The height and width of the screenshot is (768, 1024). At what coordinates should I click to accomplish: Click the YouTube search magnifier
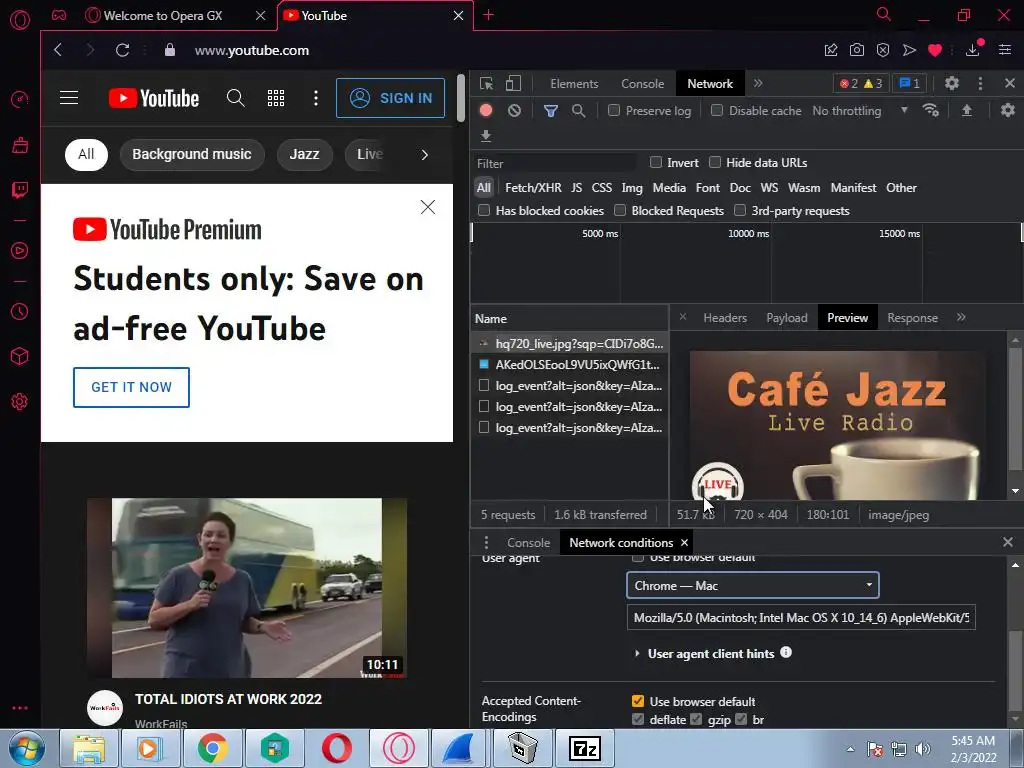pyautogui.click(x=236, y=98)
